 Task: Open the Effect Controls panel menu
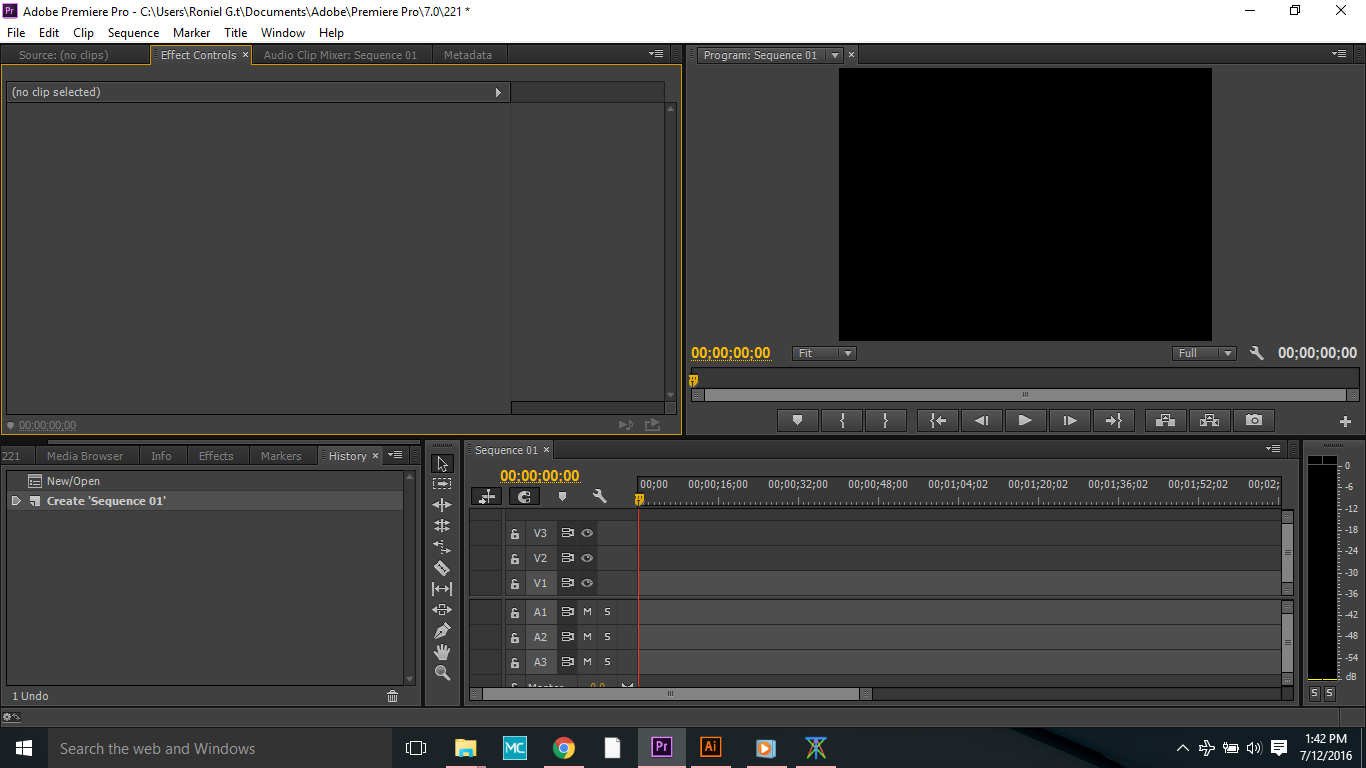click(x=656, y=54)
